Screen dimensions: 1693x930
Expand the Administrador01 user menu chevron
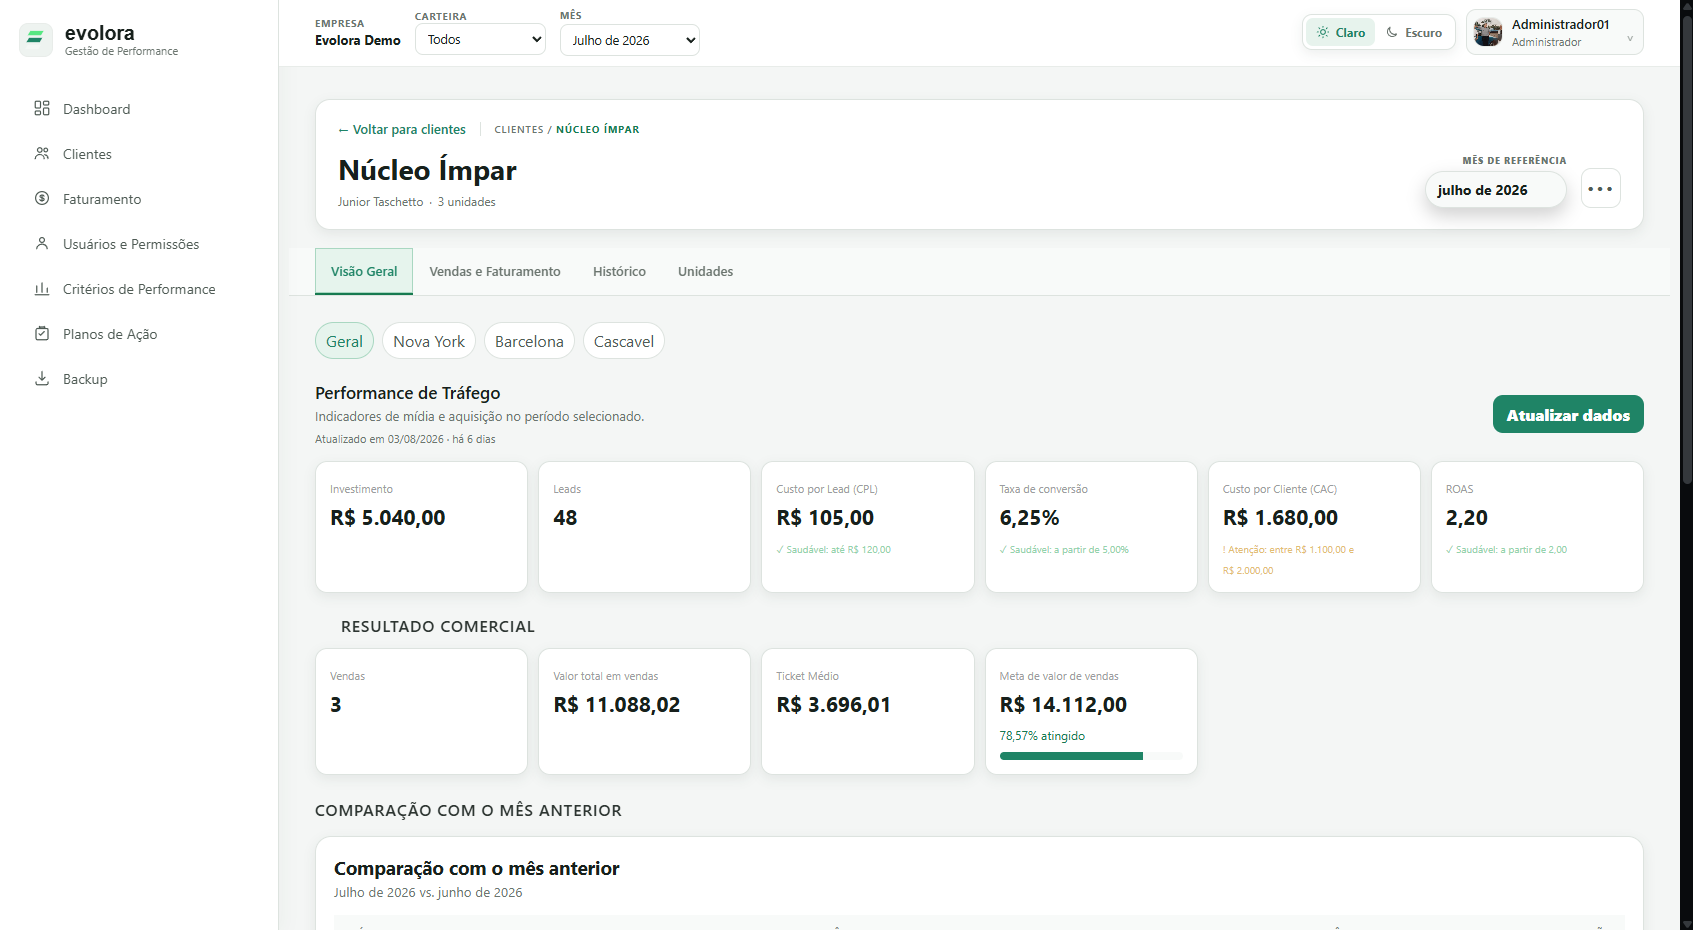(x=1630, y=39)
